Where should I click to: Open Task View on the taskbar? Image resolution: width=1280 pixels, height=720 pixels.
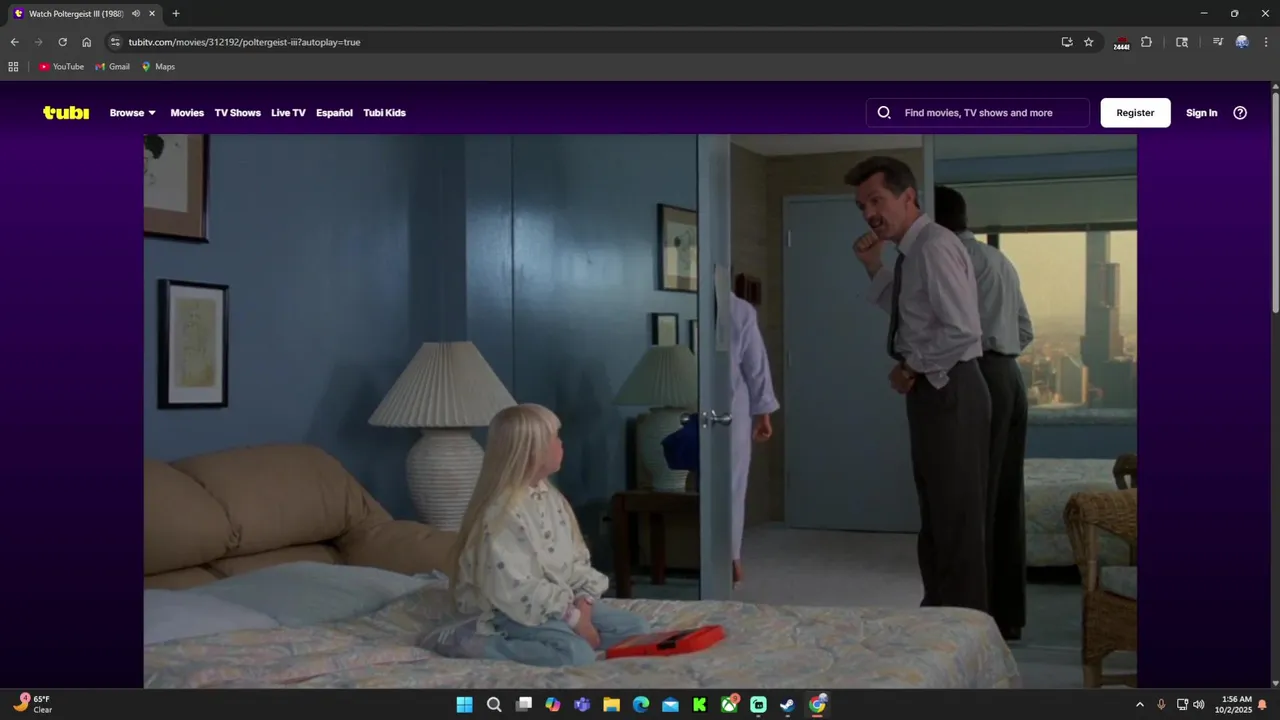coord(523,705)
